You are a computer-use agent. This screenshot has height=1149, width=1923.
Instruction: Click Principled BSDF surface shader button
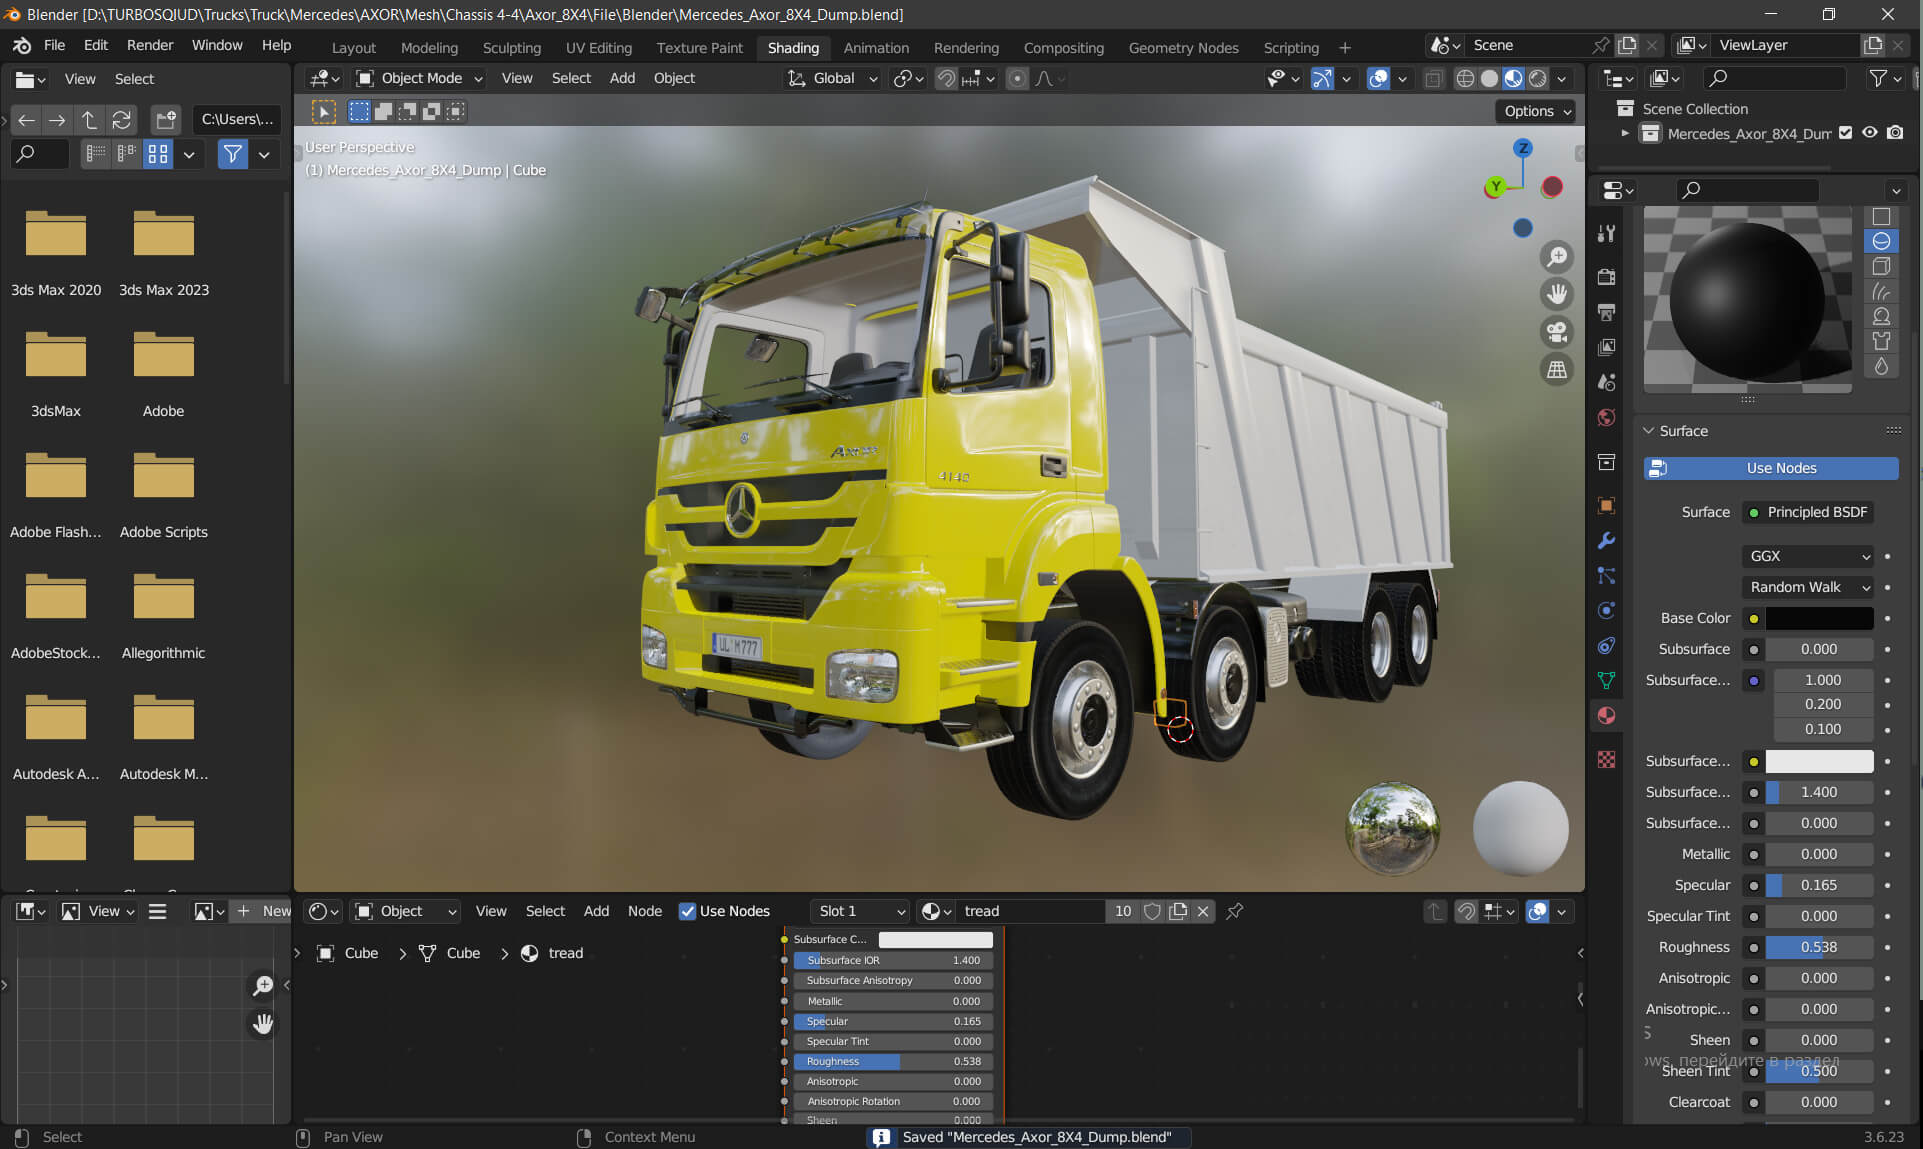pos(1808,512)
